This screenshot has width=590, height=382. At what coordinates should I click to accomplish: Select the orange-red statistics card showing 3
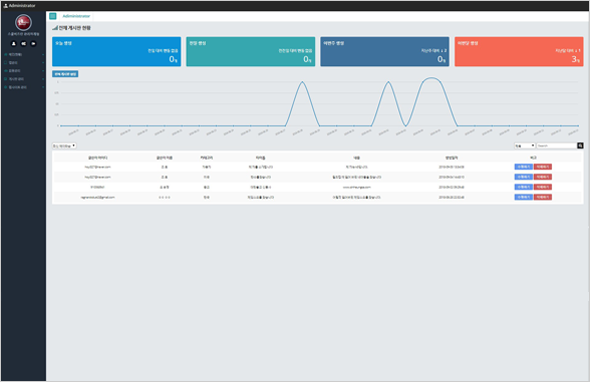519,52
